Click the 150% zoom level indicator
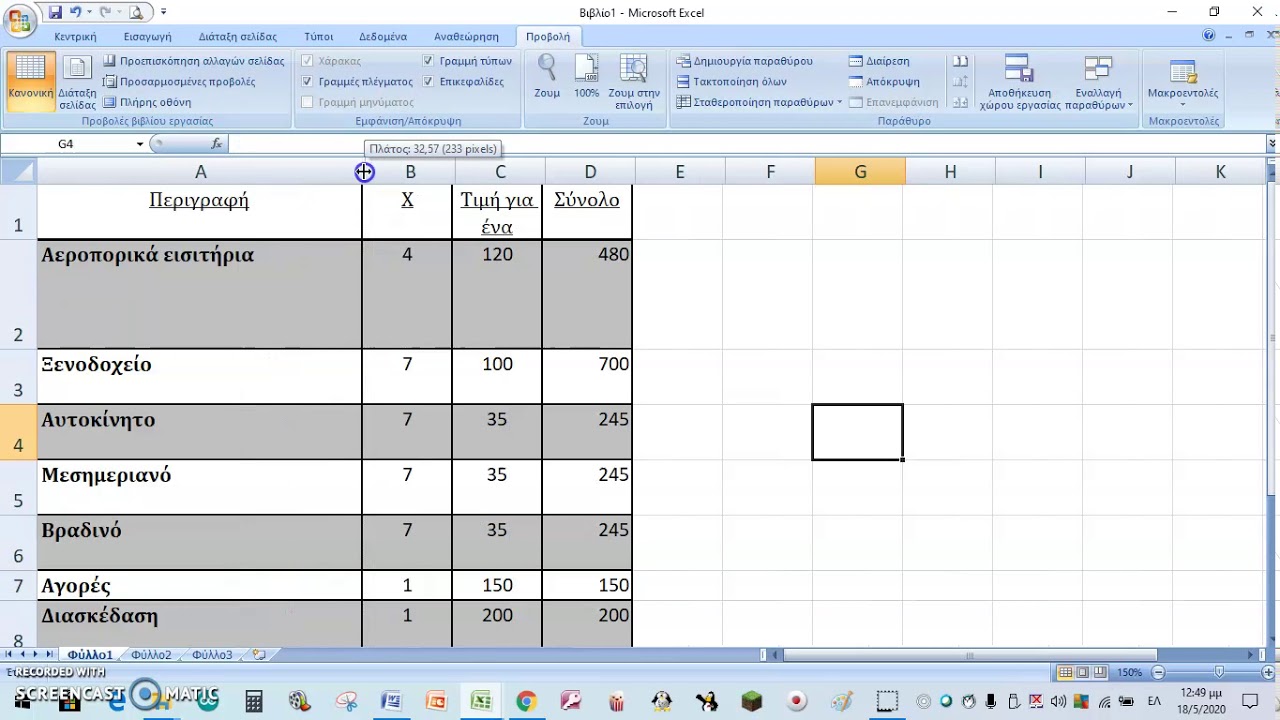Screen dimensions: 1280x720 pos(1130,672)
